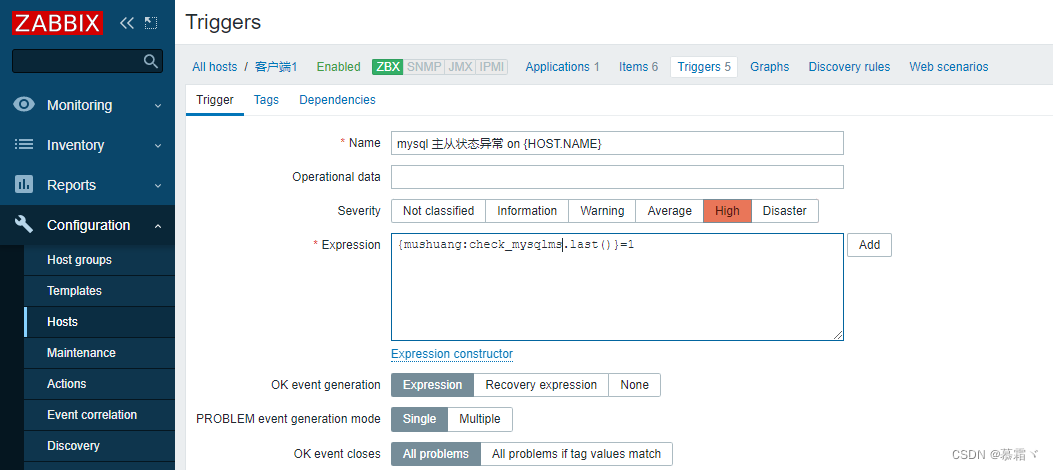Click the Configuration wrench icon
This screenshot has height=470, width=1053.
(24, 224)
